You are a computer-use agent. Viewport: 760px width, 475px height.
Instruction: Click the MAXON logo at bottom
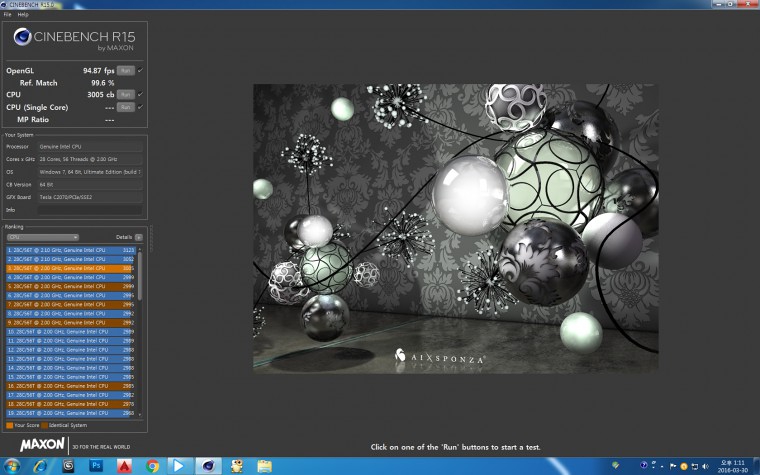[42, 444]
